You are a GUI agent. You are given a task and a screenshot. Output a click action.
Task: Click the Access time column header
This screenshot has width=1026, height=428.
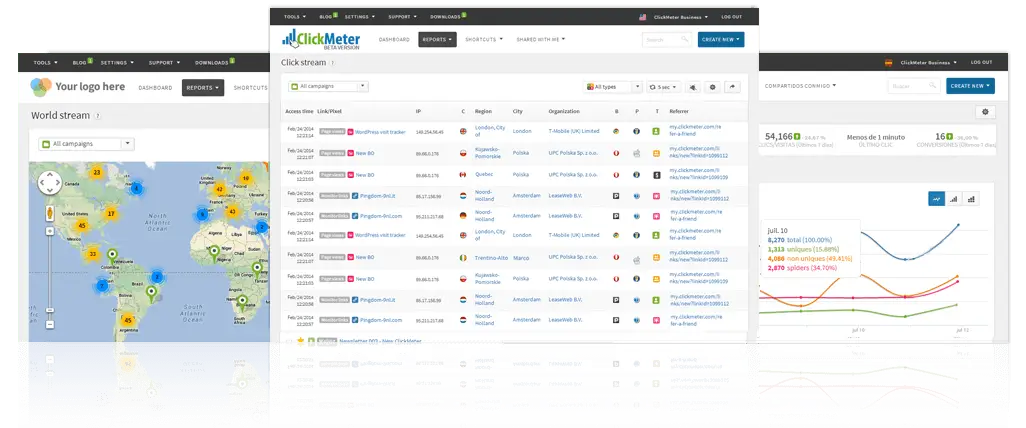click(x=299, y=111)
